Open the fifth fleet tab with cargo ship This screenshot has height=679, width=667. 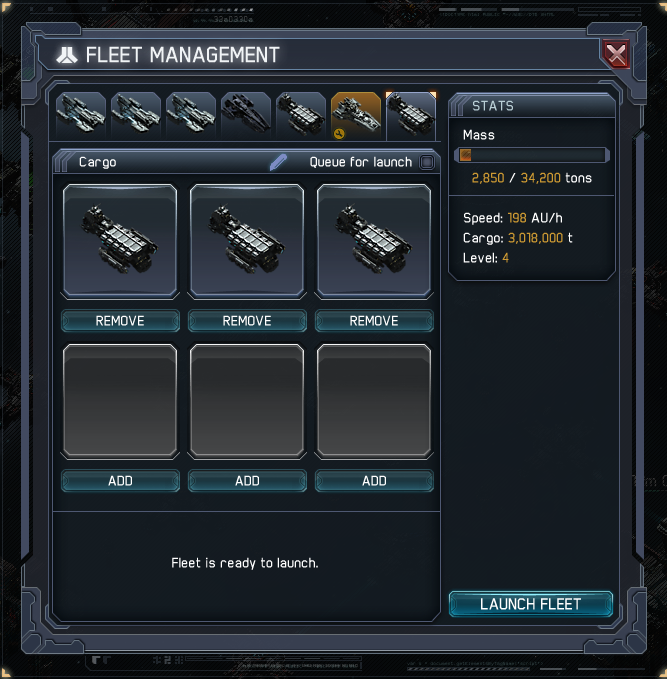pos(301,115)
